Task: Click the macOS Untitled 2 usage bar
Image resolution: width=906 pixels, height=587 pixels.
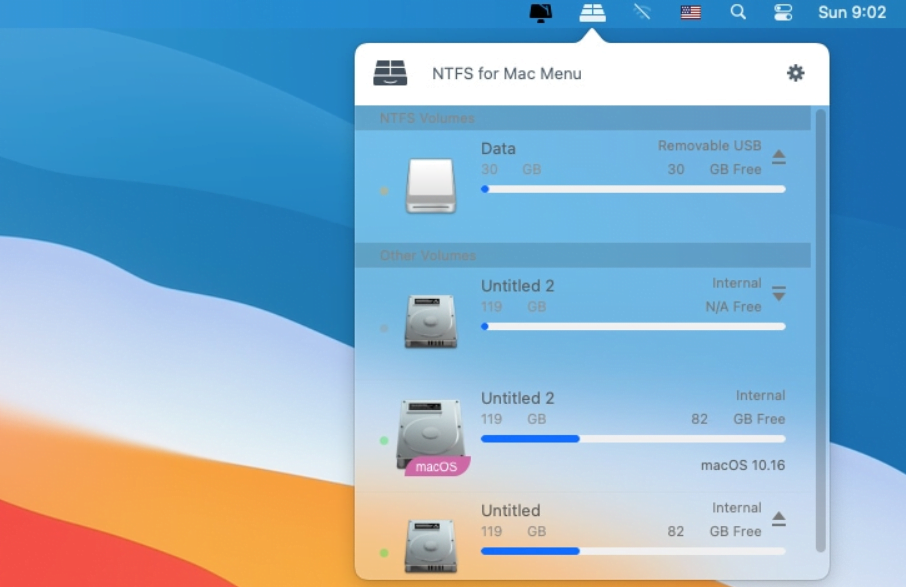Action: [x=633, y=439]
